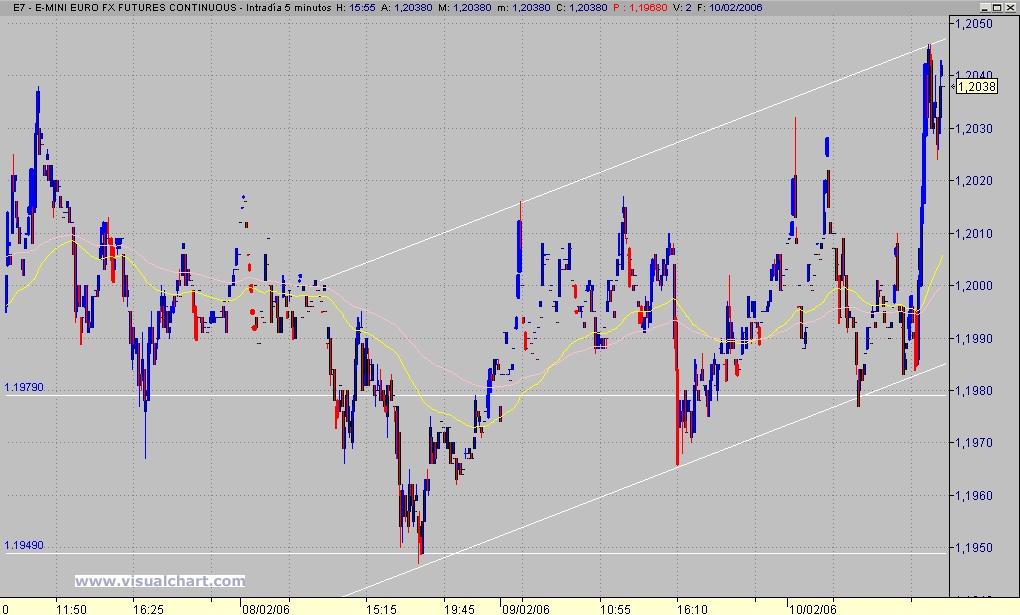Maximize the chart window
Image resolution: width=1020 pixels, height=615 pixels.
(997, 7)
